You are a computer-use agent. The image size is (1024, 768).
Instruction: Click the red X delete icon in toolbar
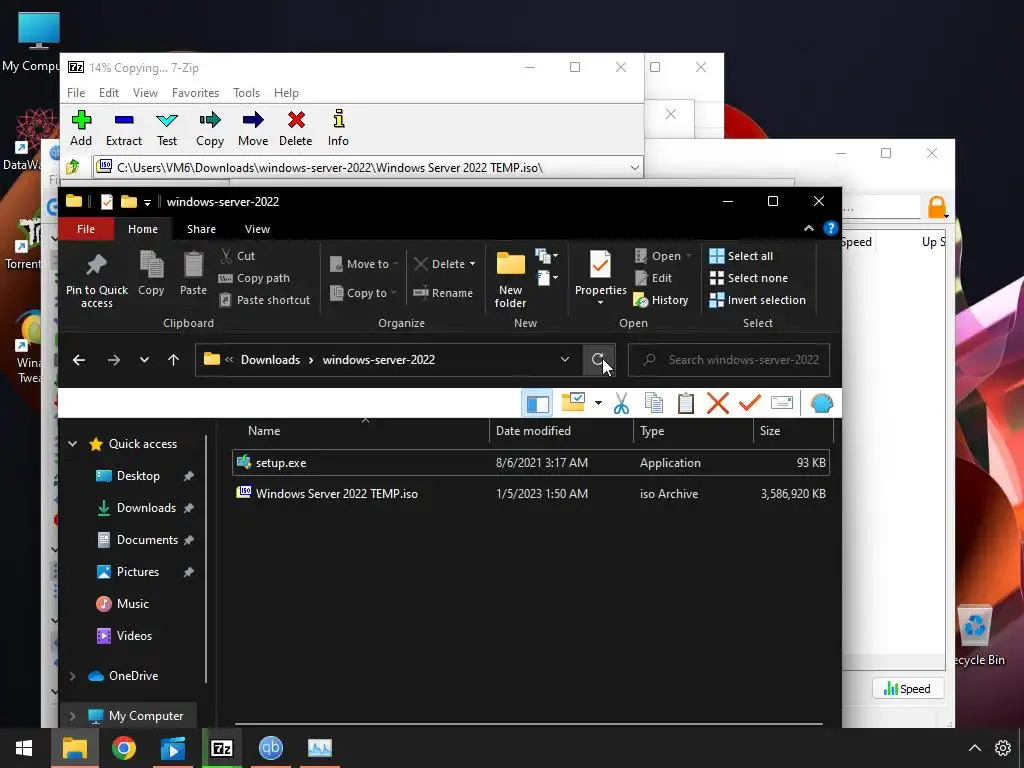(x=718, y=403)
